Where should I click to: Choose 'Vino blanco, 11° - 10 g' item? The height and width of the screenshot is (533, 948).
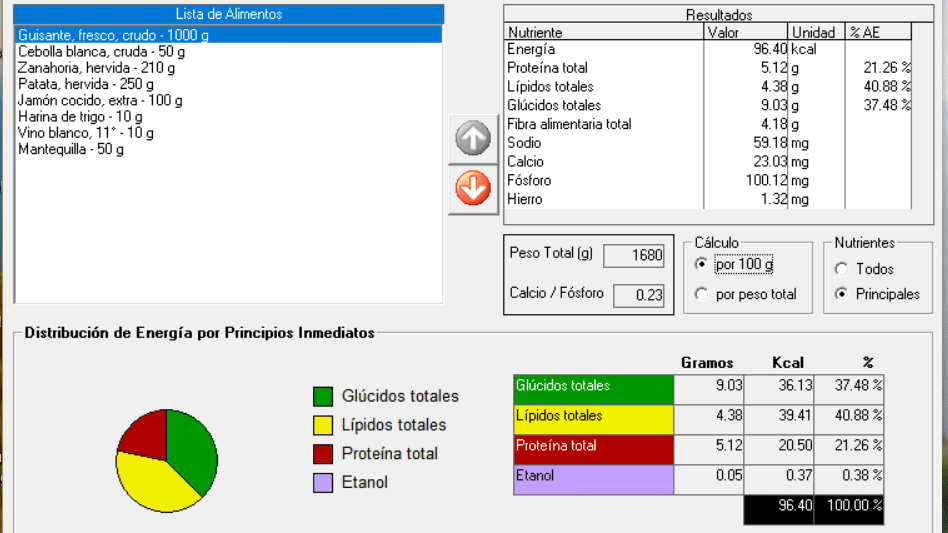click(x=86, y=133)
